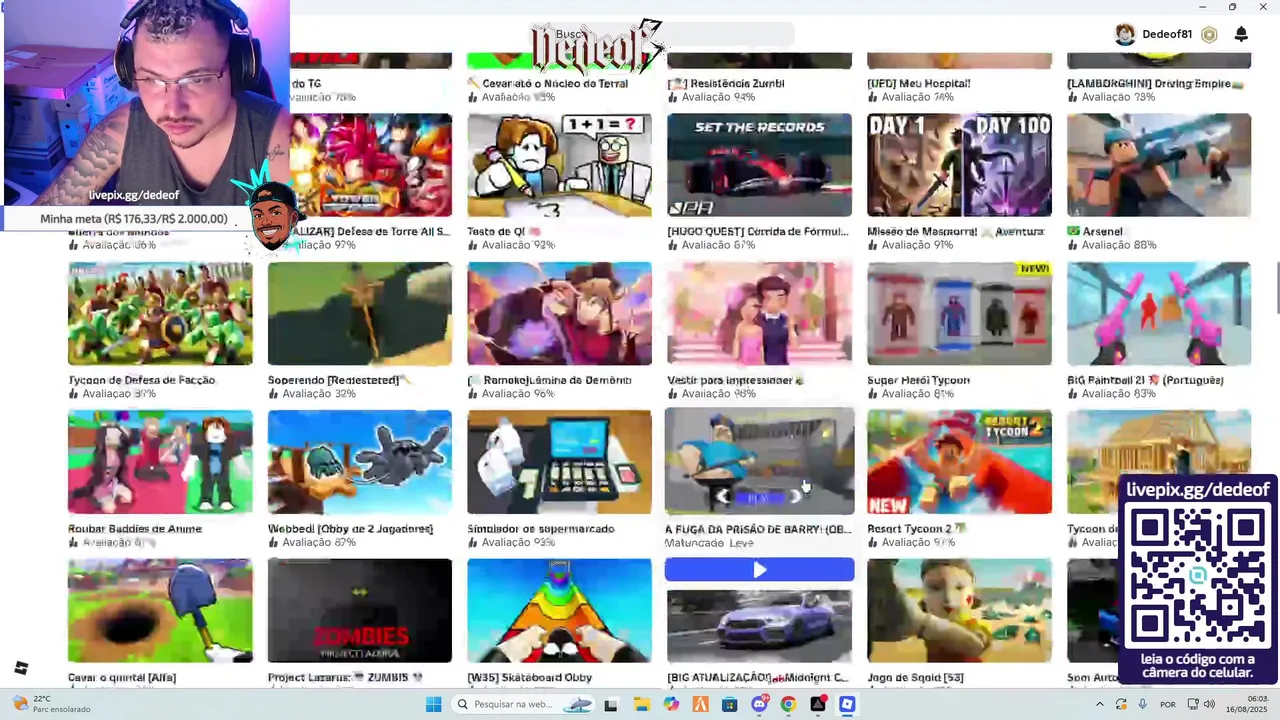Open the orange A app on taskbar
This screenshot has width=1280, height=720.
(701, 704)
